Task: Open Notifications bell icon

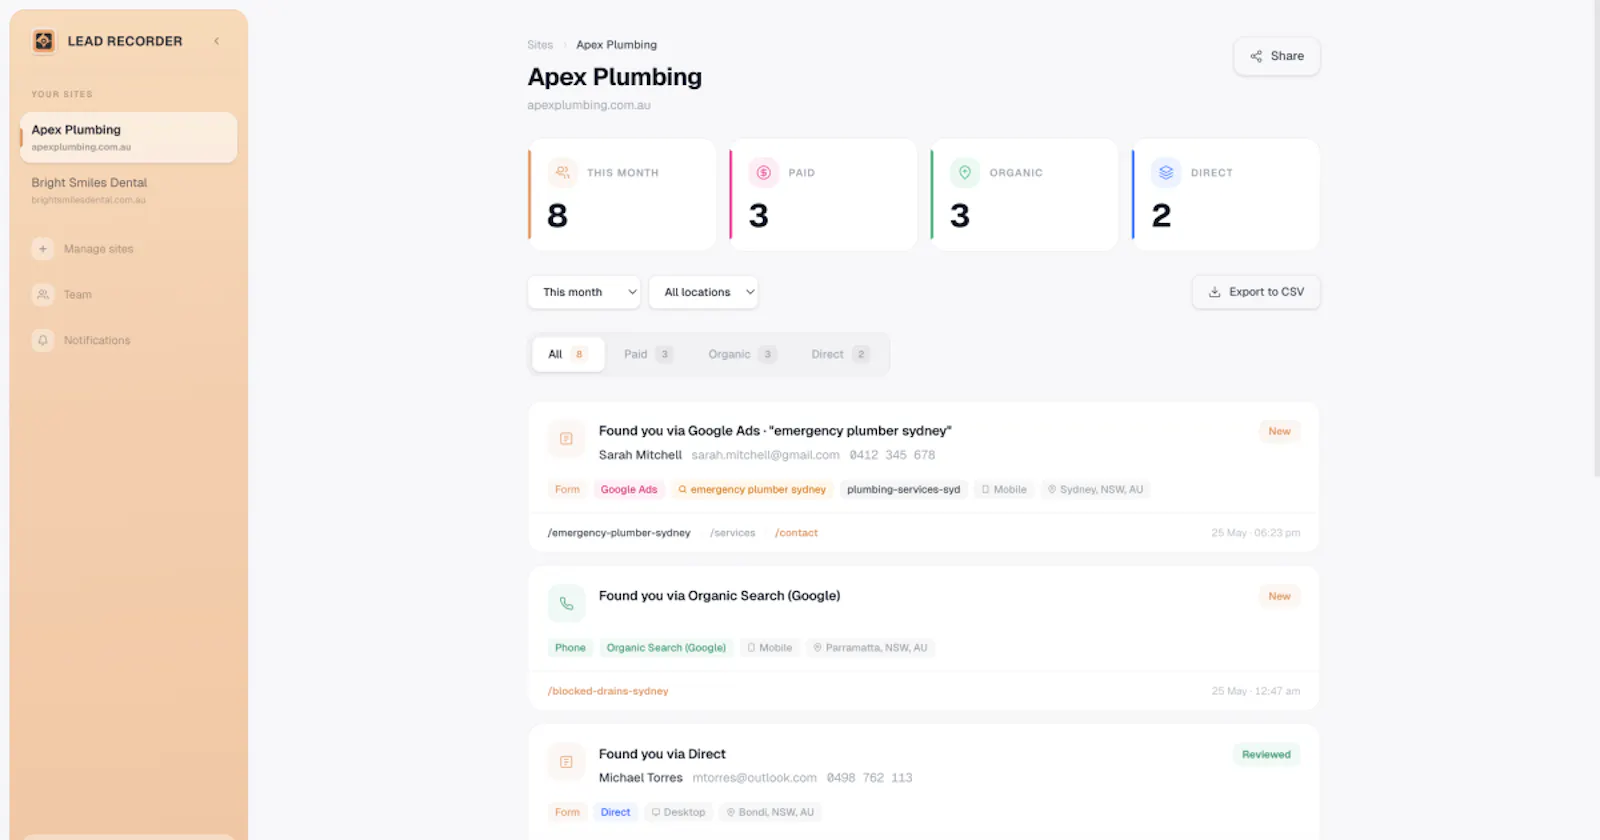Action: [43, 341]
